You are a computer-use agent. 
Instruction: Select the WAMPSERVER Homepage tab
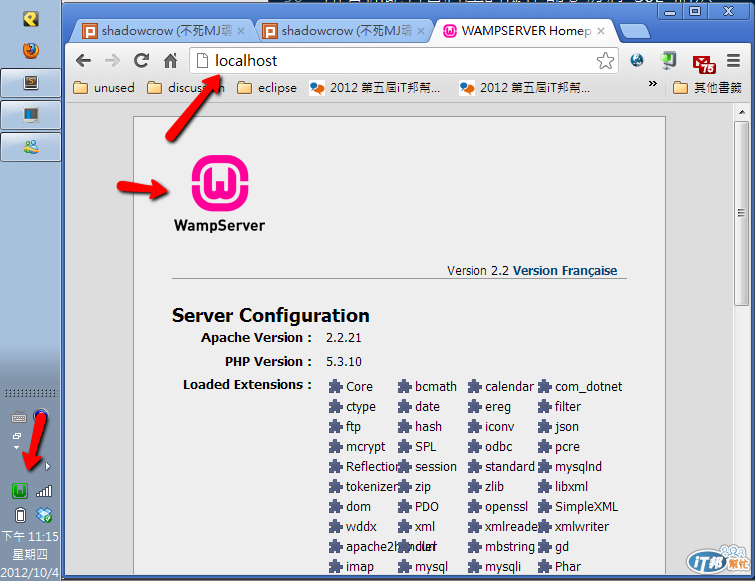(x=524, y=31)
